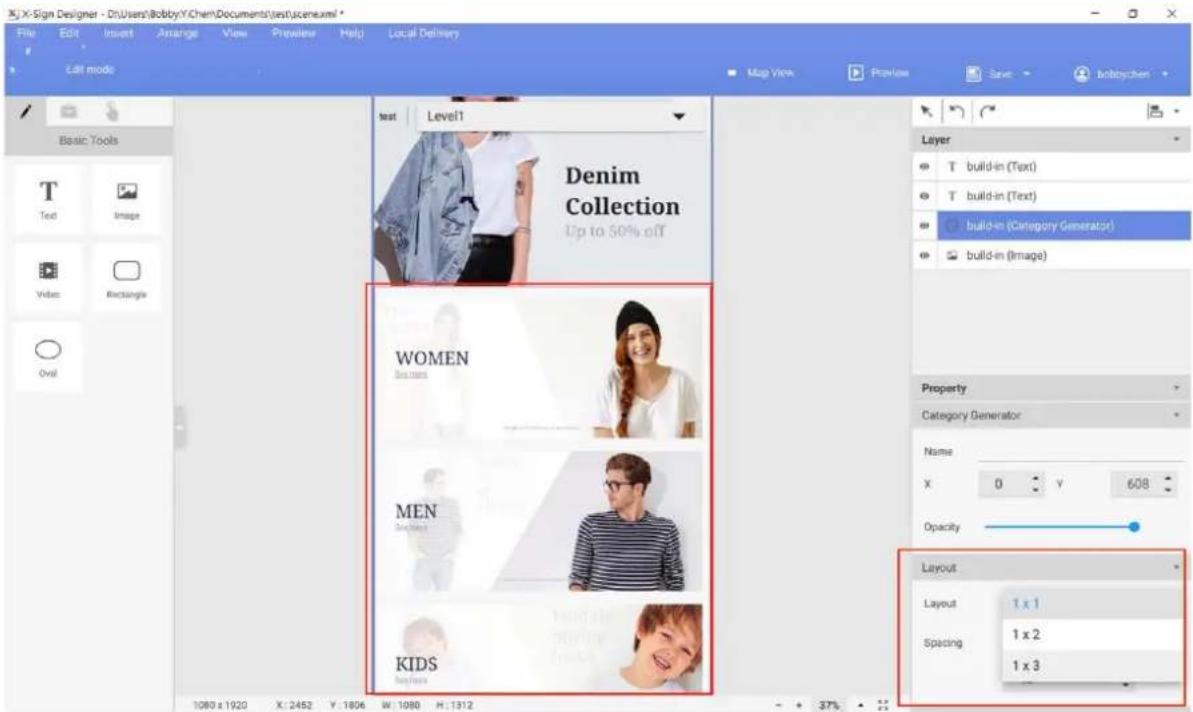The image size is (1193, 712).
Task: Redo the last action
Action: click(x=988, y=112)
